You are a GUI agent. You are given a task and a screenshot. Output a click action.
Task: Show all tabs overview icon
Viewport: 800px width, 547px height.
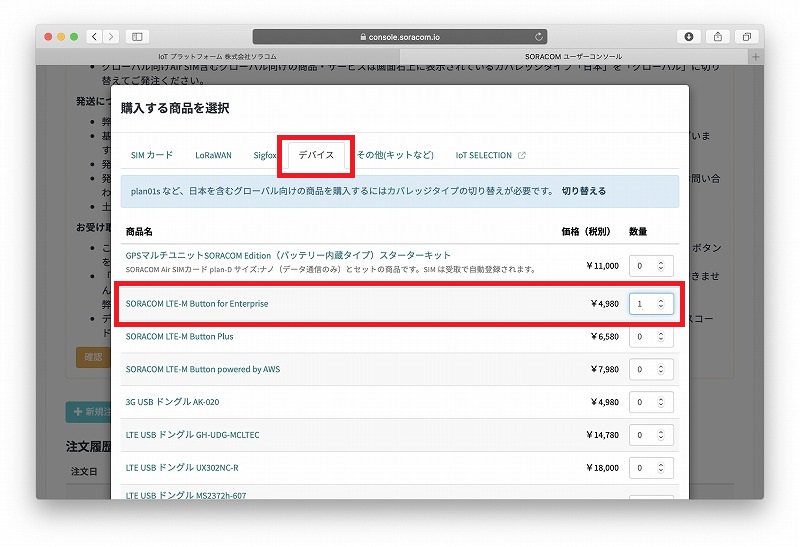click(x=747, y=37)
